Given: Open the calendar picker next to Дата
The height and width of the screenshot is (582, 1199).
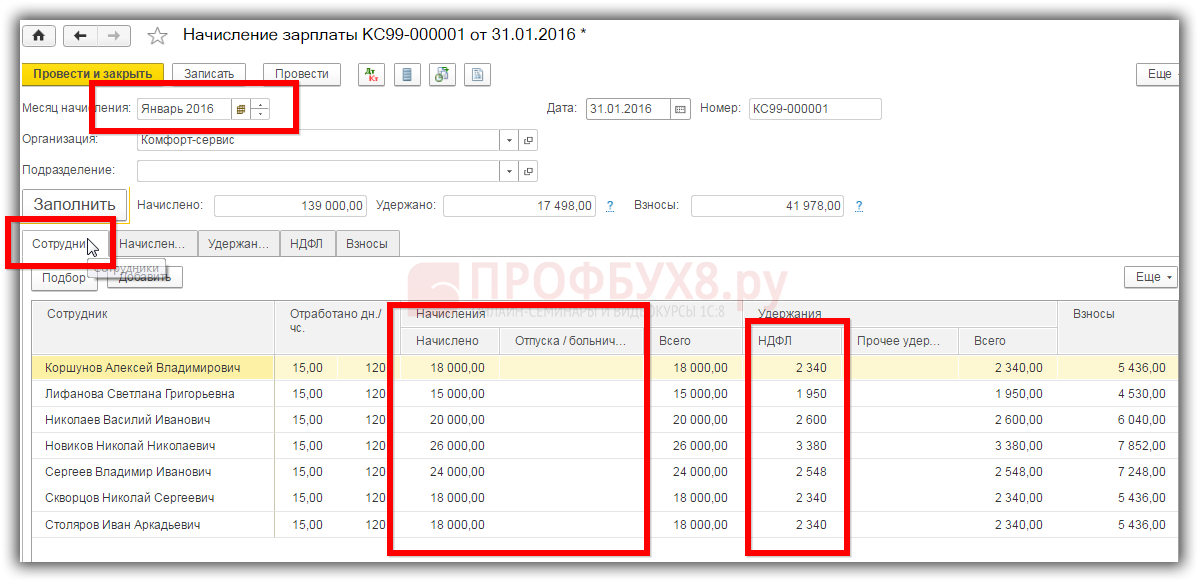Looking at the screenshot, I should tap(680, 110).
